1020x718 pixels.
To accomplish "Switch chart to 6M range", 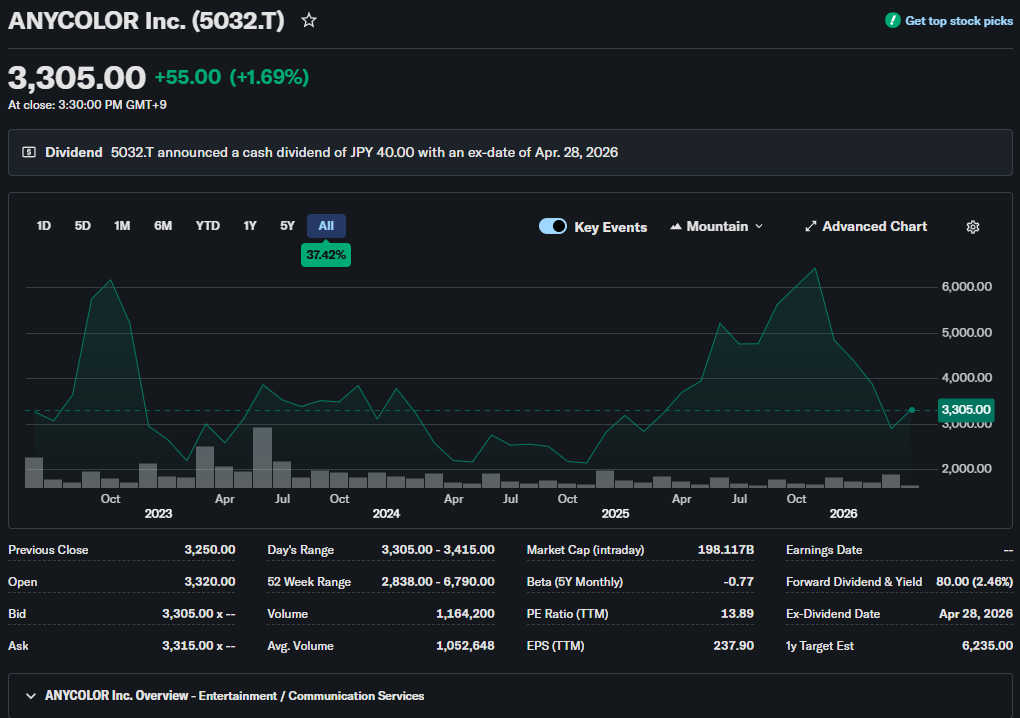I will pyautogui.click(x=163, y=226).
